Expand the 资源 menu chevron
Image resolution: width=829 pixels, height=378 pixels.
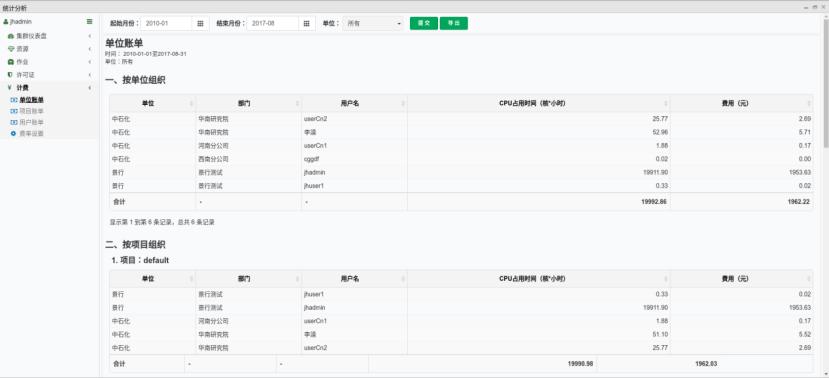[x=89, y=49]
